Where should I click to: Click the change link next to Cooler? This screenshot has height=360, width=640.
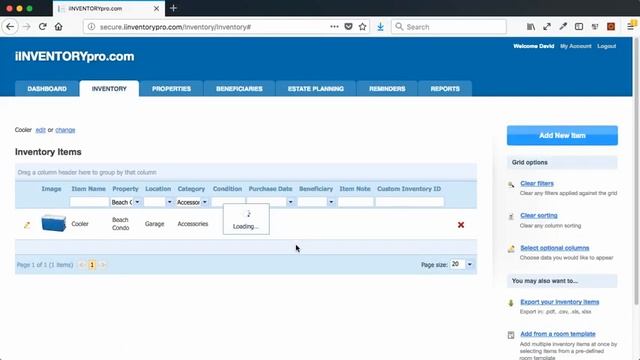click(x=65, y=130)
